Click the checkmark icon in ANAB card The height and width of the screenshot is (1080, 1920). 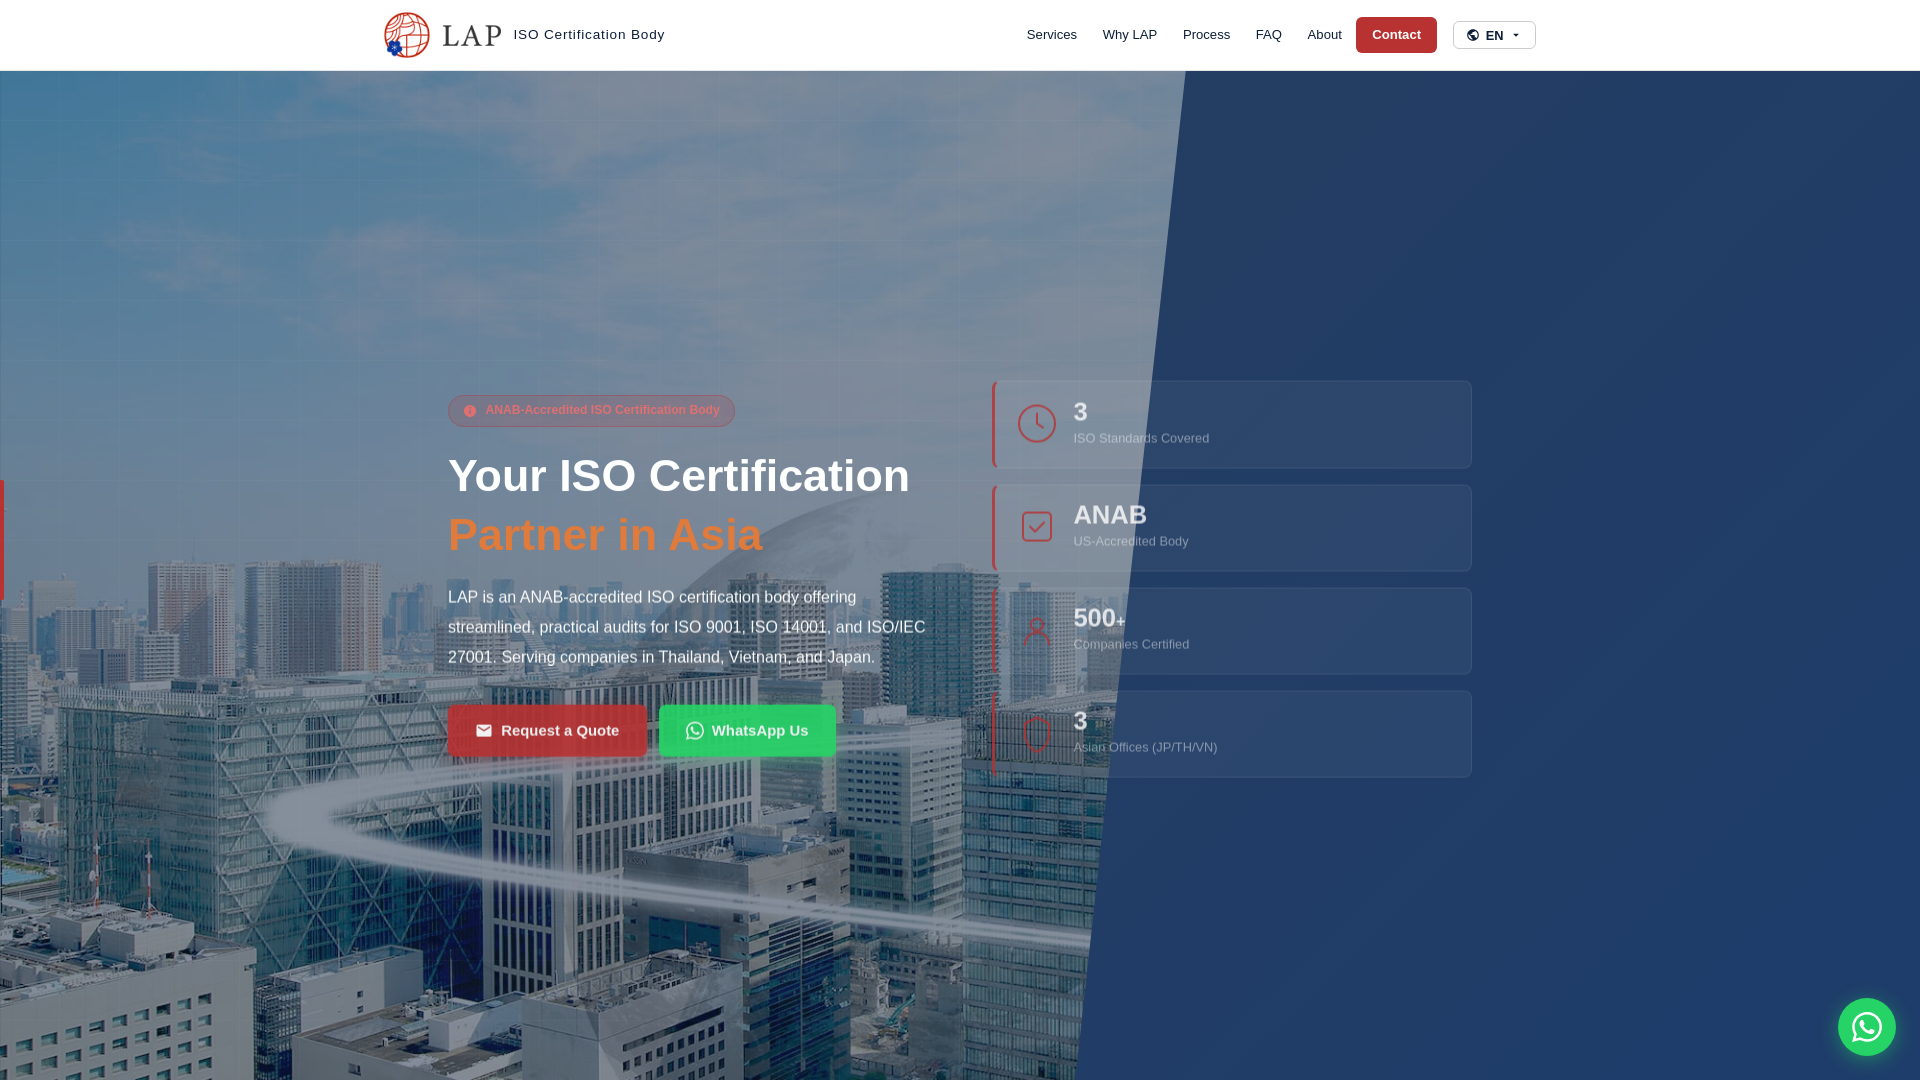pos(1037,527)
